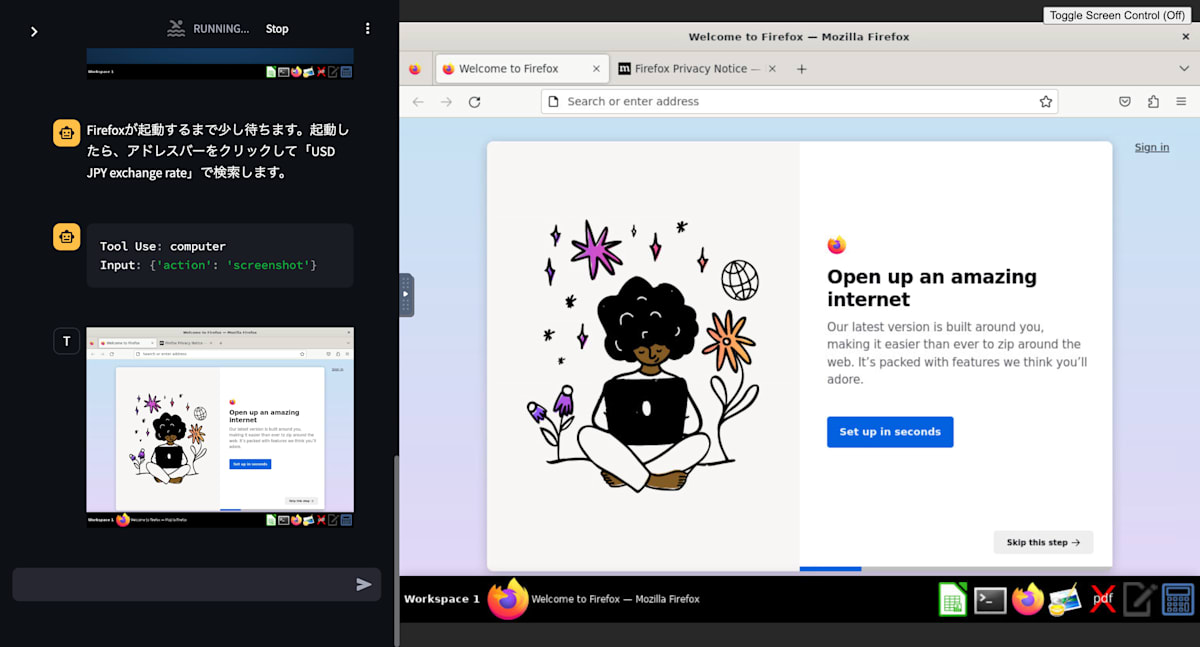The width and height of the screenshot is (1200, 647).
Task: Open the LibreOffice Calc spreadsheet taskbar icon
Action: 952,599
